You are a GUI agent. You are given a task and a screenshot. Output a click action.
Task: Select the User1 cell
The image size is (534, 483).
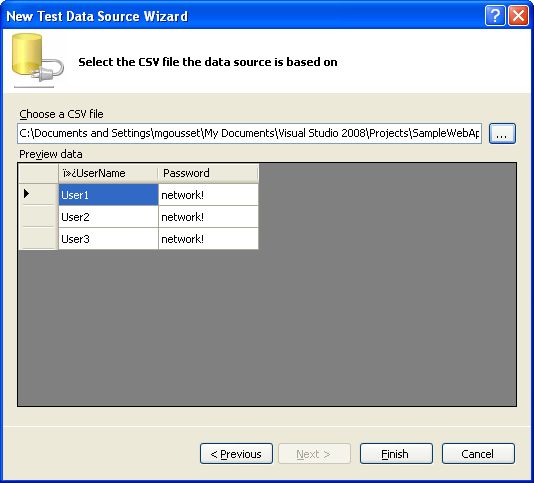point(108,195)
